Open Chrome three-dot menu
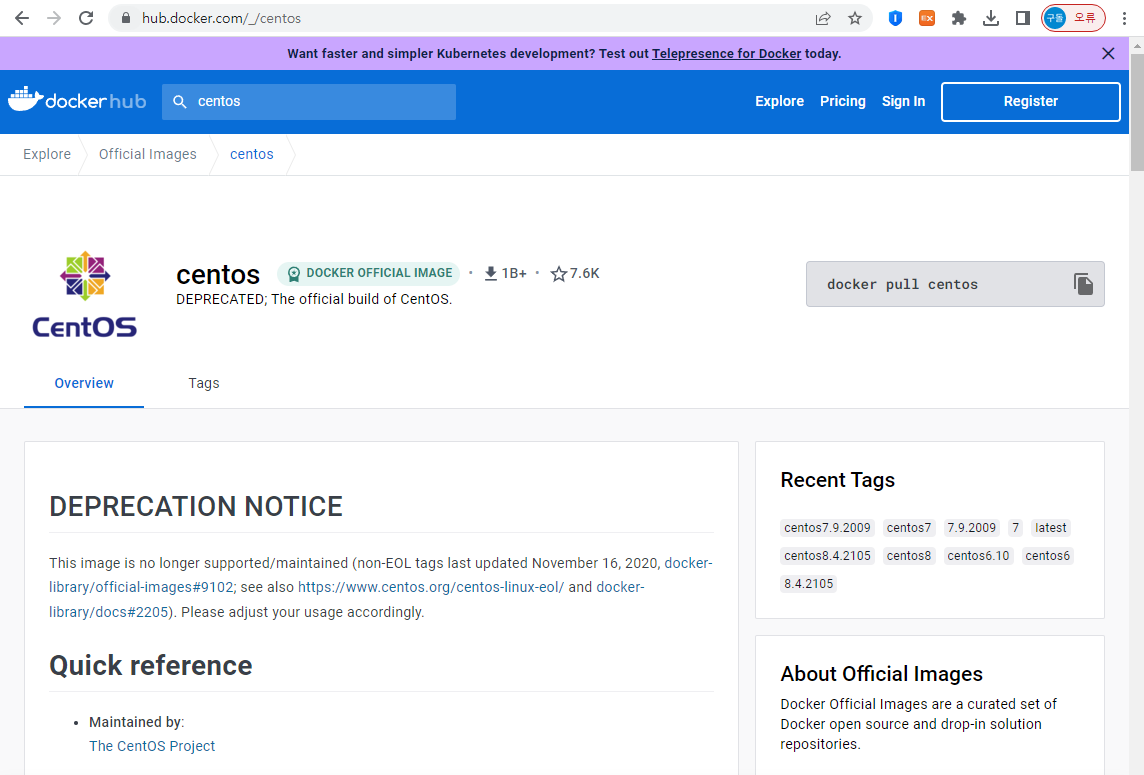The image size is (1144, 775). click(x=1124, y=18)
